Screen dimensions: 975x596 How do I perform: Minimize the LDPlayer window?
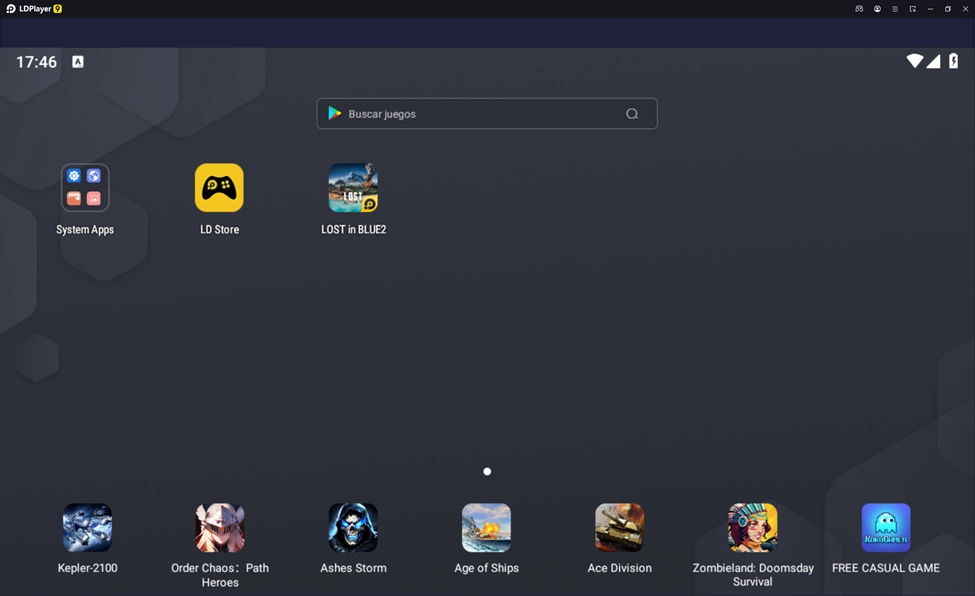click(930, 9)
